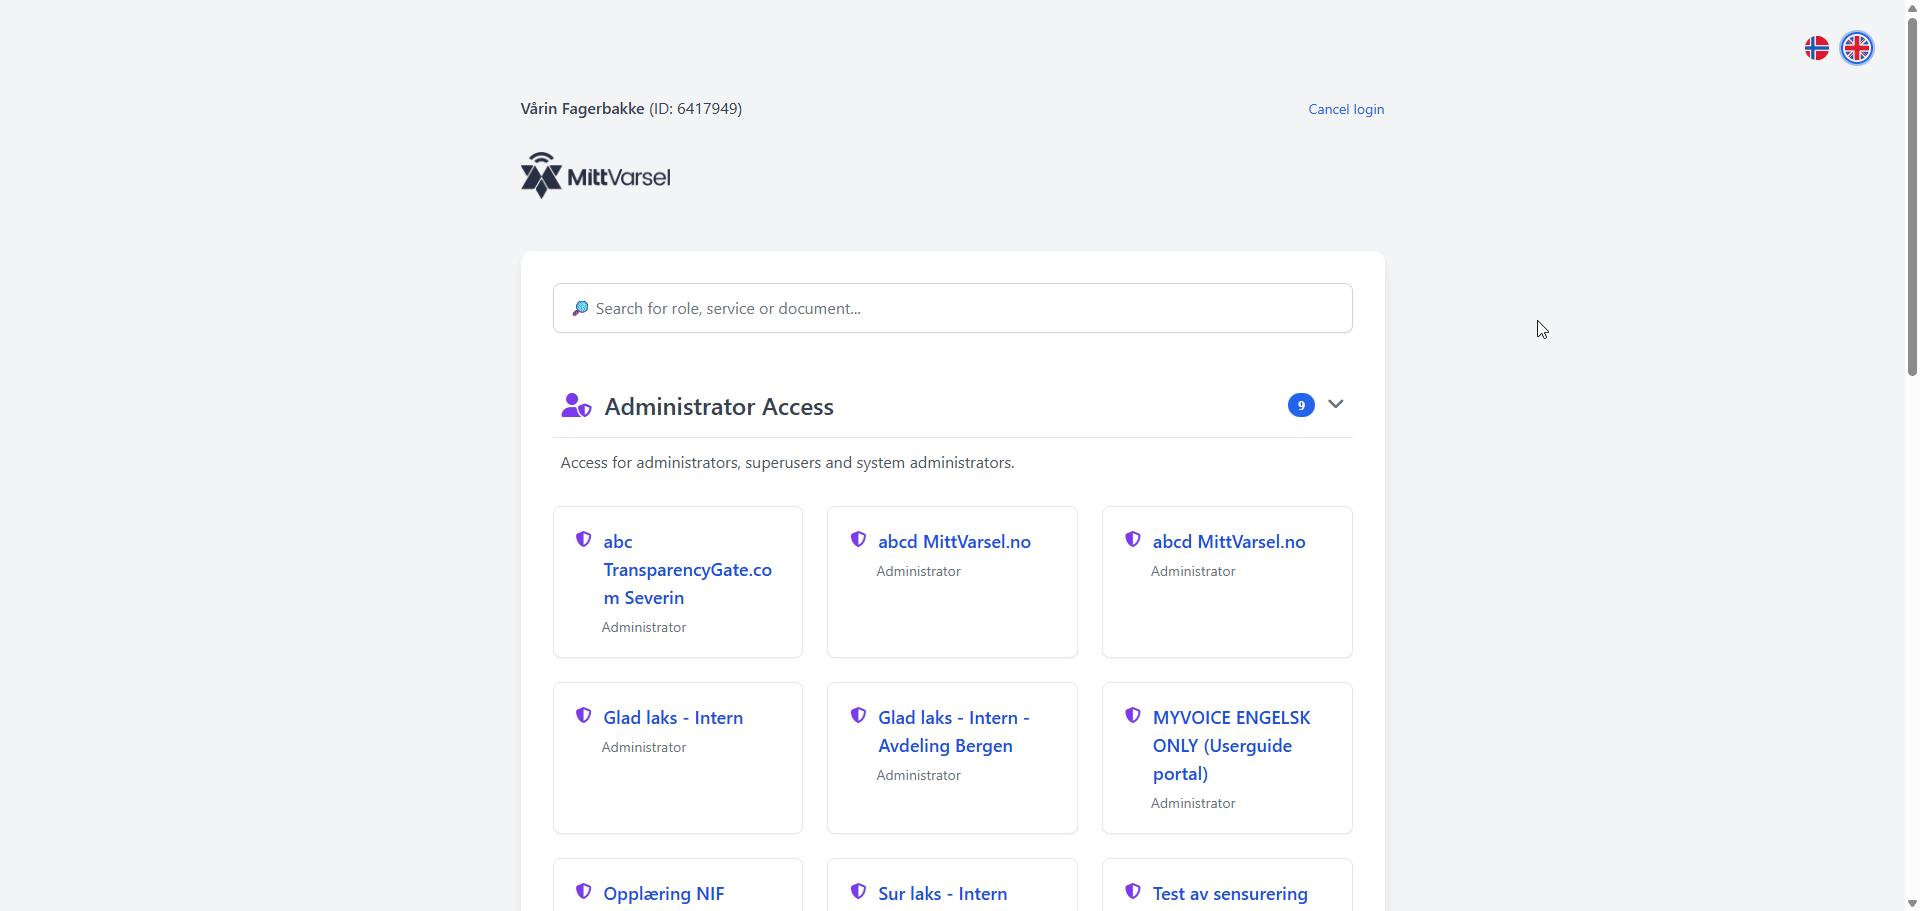Image resolution: width=1920 pixels, height=911 pixels.
Task: Click the MittVarsel logo
Action: 596,176
